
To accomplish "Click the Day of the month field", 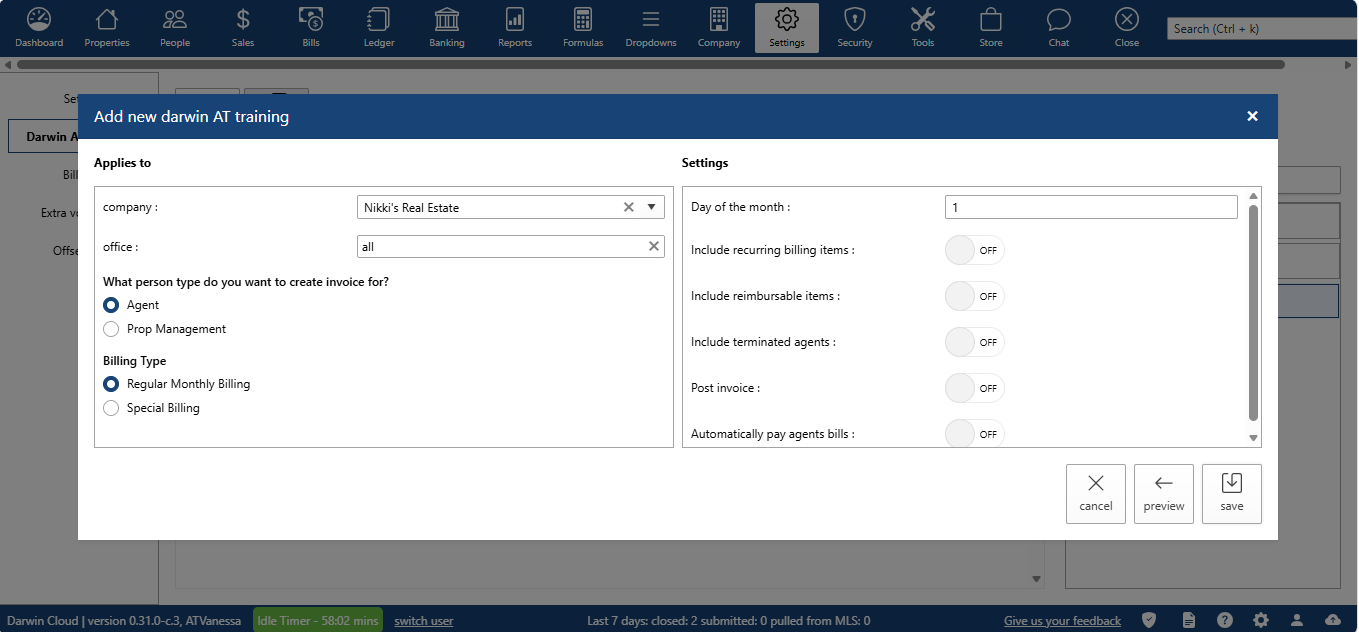I will 1090,207.
